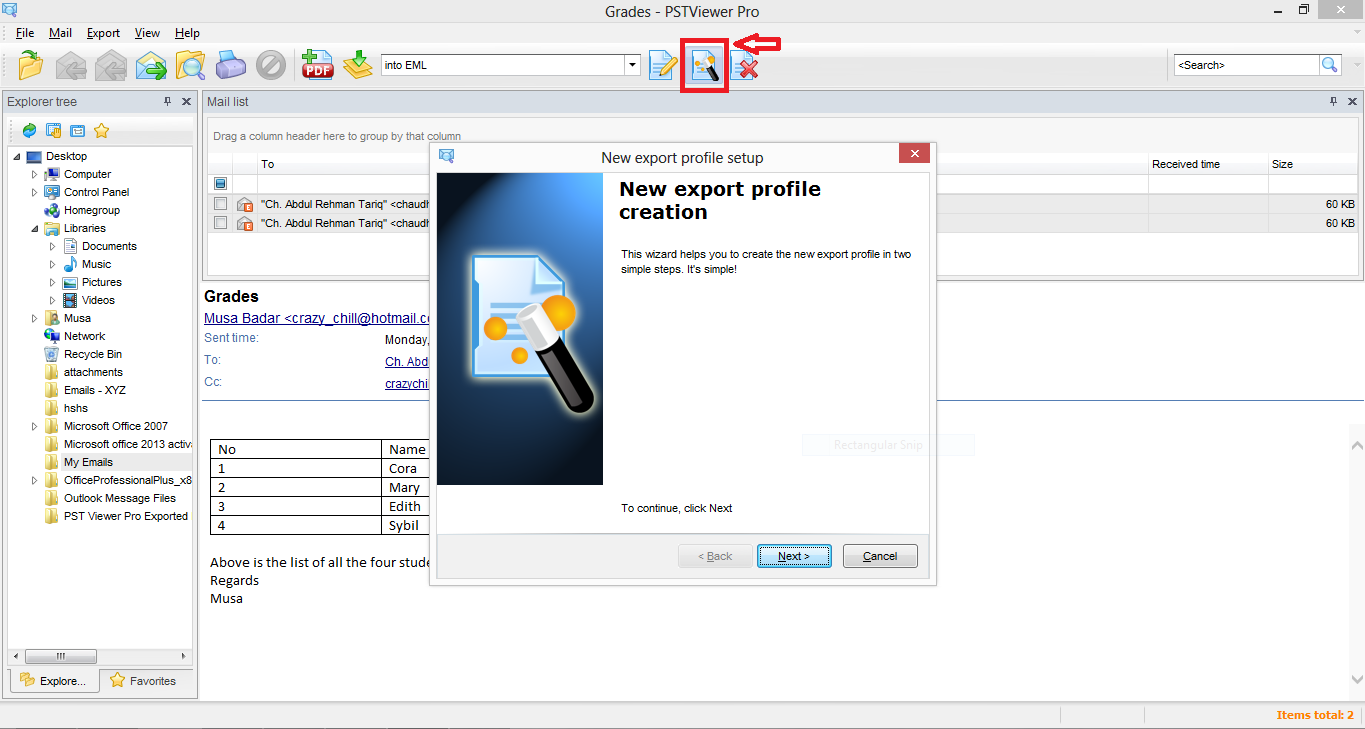Viewport: 1365px width, 729px height.
Task: Open the View menu
Action: coord(147,33)
